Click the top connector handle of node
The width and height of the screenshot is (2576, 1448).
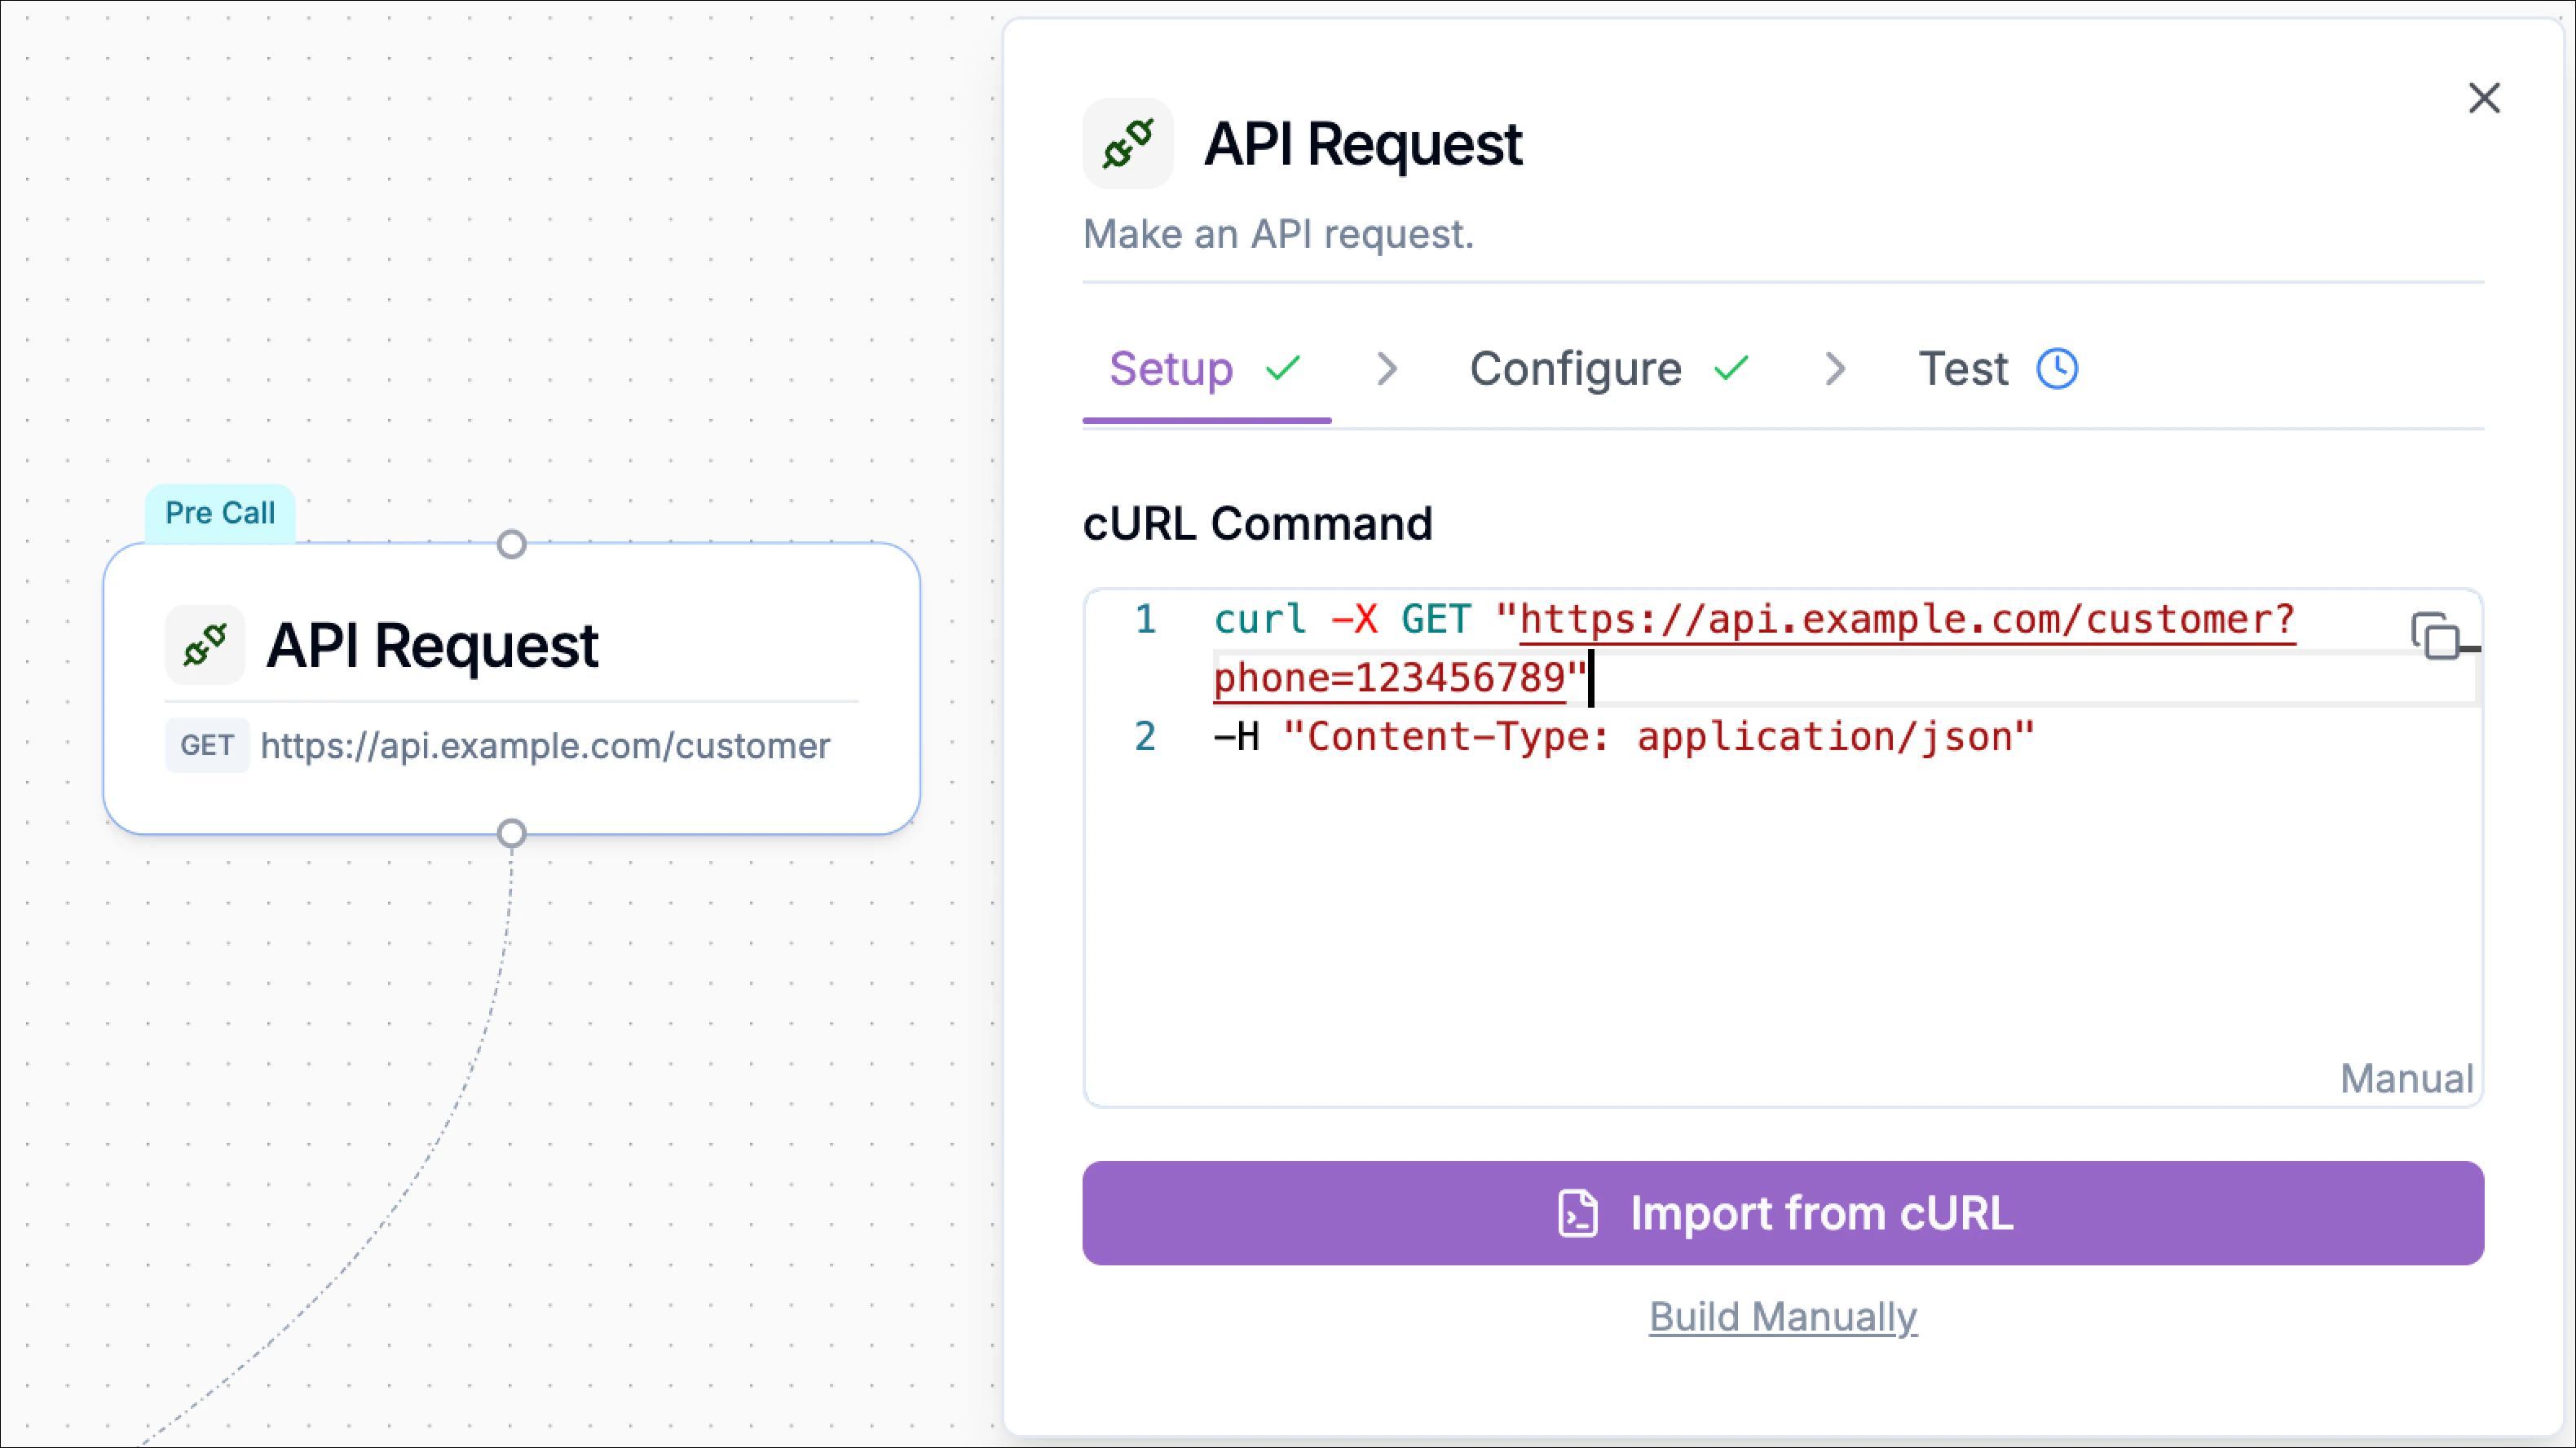(512, 545)
